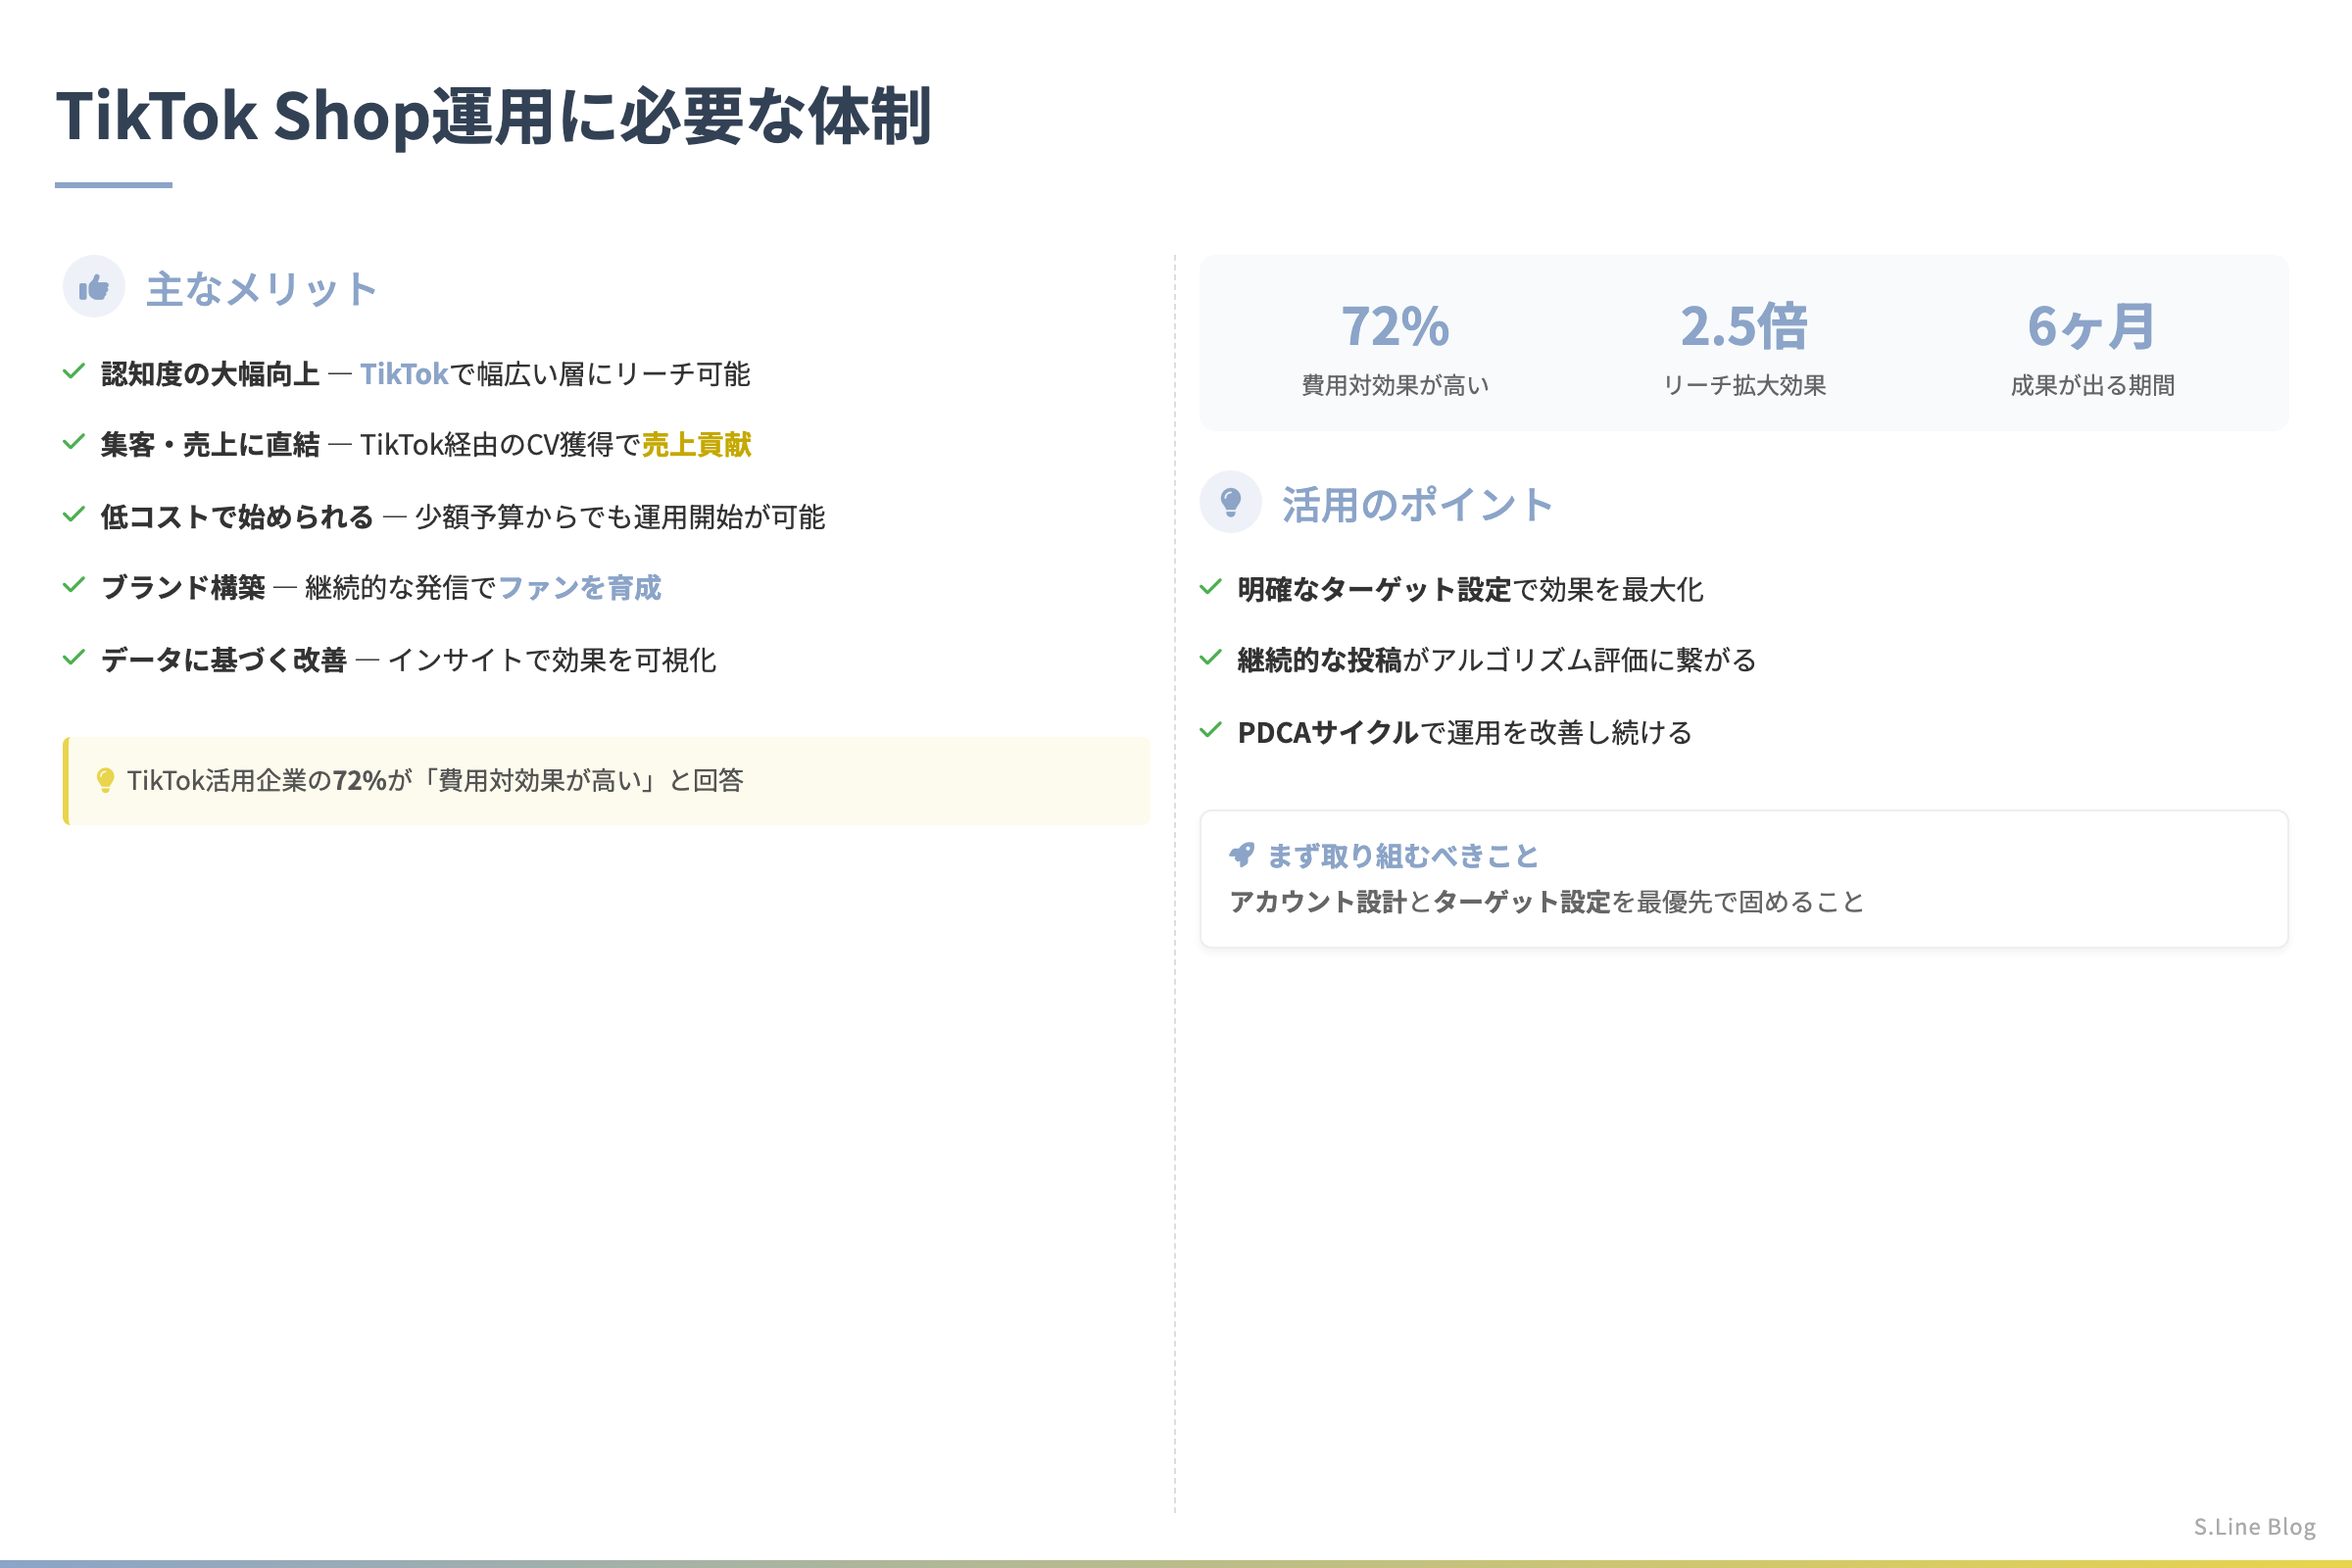Viewport: 2352px width, 1568px height.
Task: Click the lightbulb icon beside 活用のポイント
Action: pos(1231,502)
